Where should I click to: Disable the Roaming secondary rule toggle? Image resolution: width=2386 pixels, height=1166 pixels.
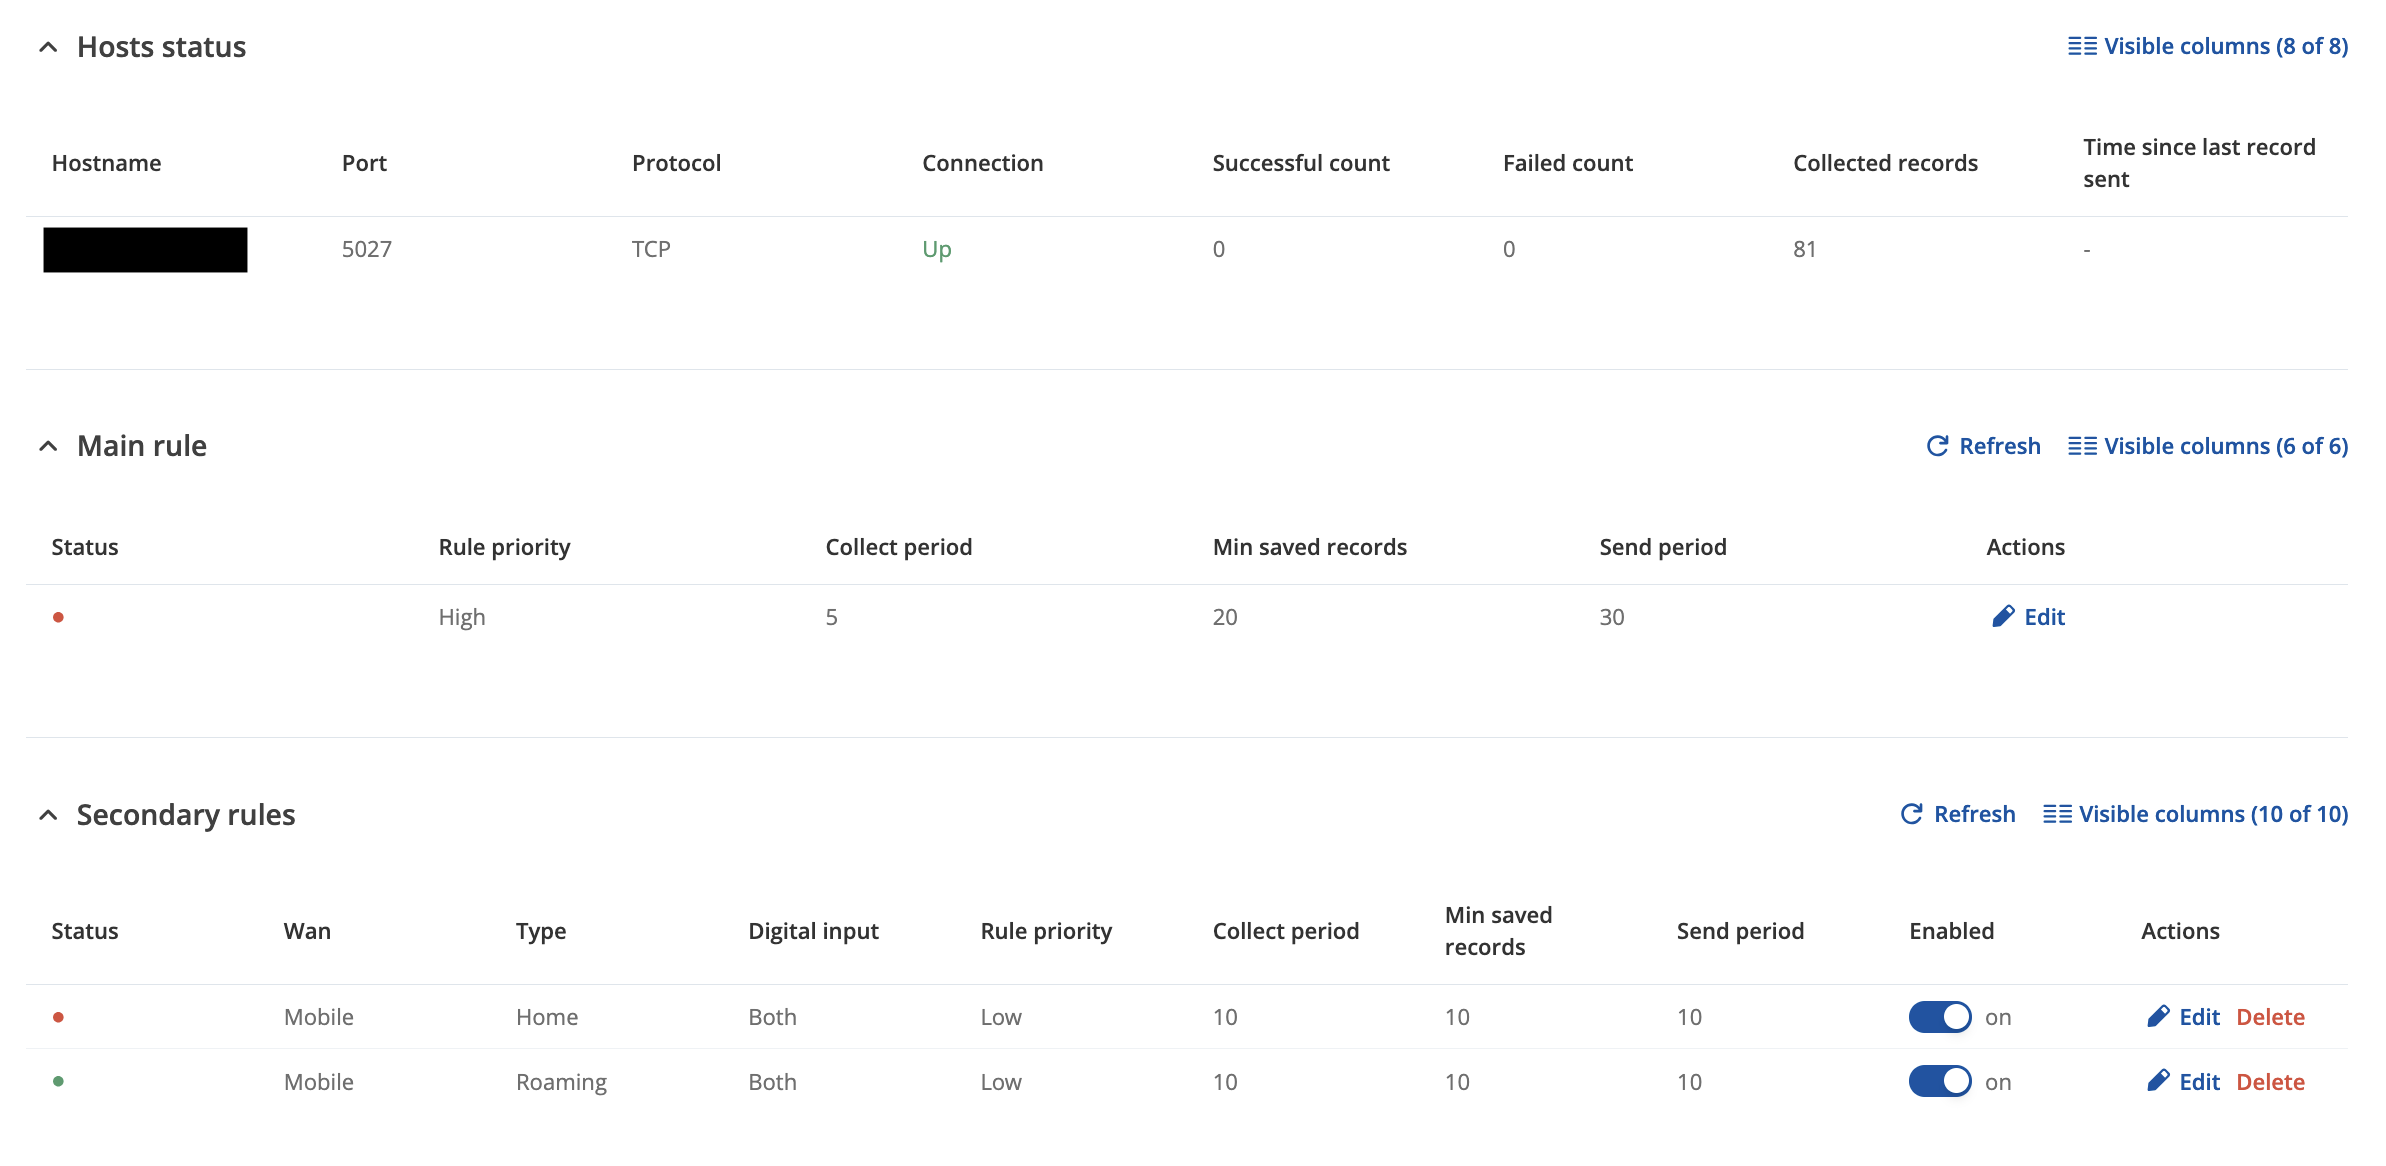pyautogui.click(x=1939, y=1082)
